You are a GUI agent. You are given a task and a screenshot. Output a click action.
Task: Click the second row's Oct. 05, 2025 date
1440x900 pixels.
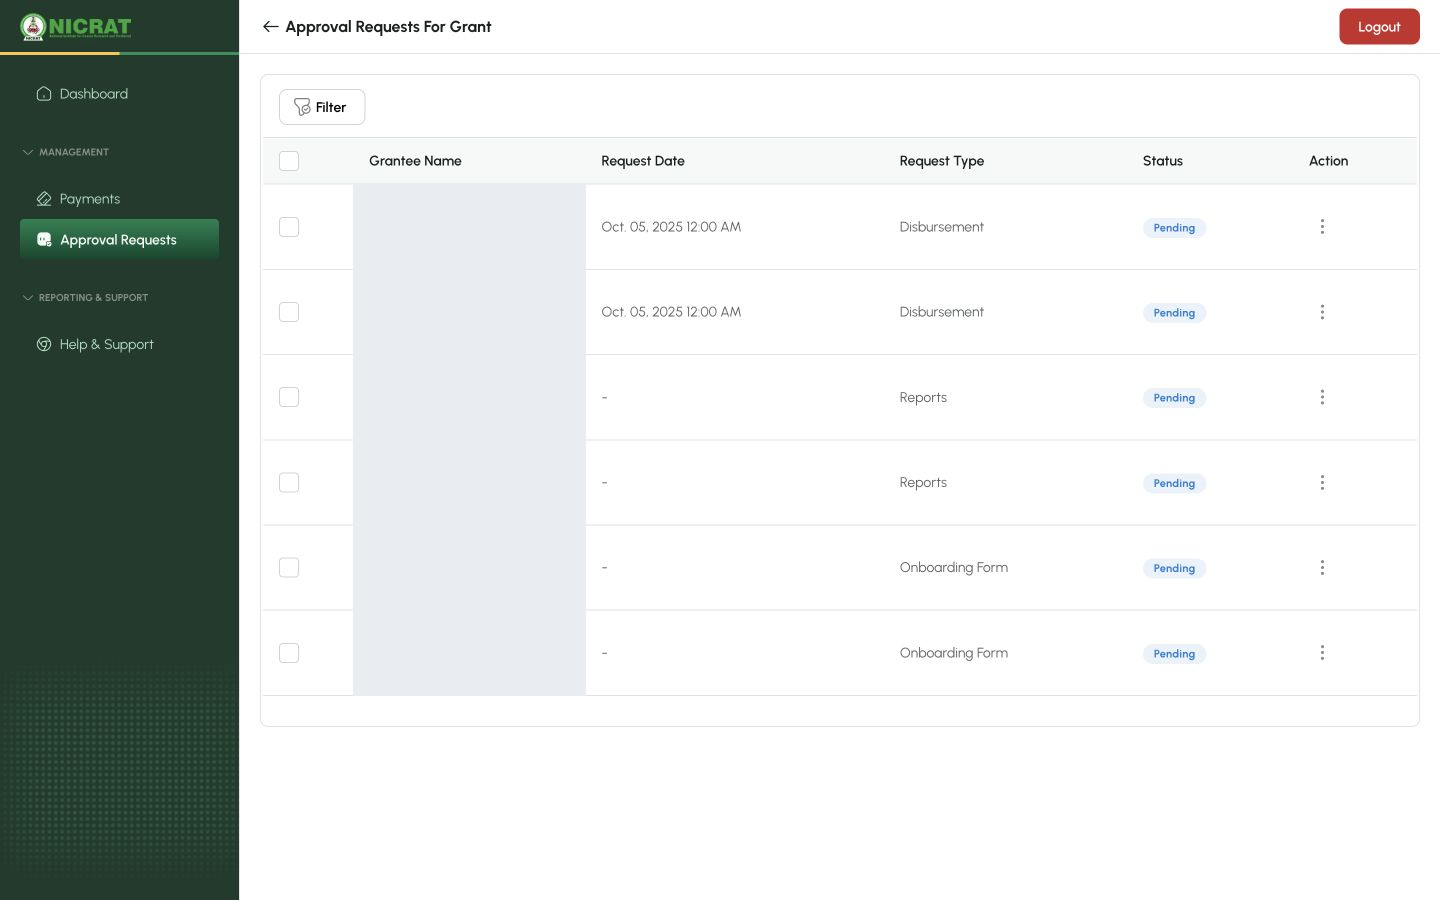pos(671,312)
